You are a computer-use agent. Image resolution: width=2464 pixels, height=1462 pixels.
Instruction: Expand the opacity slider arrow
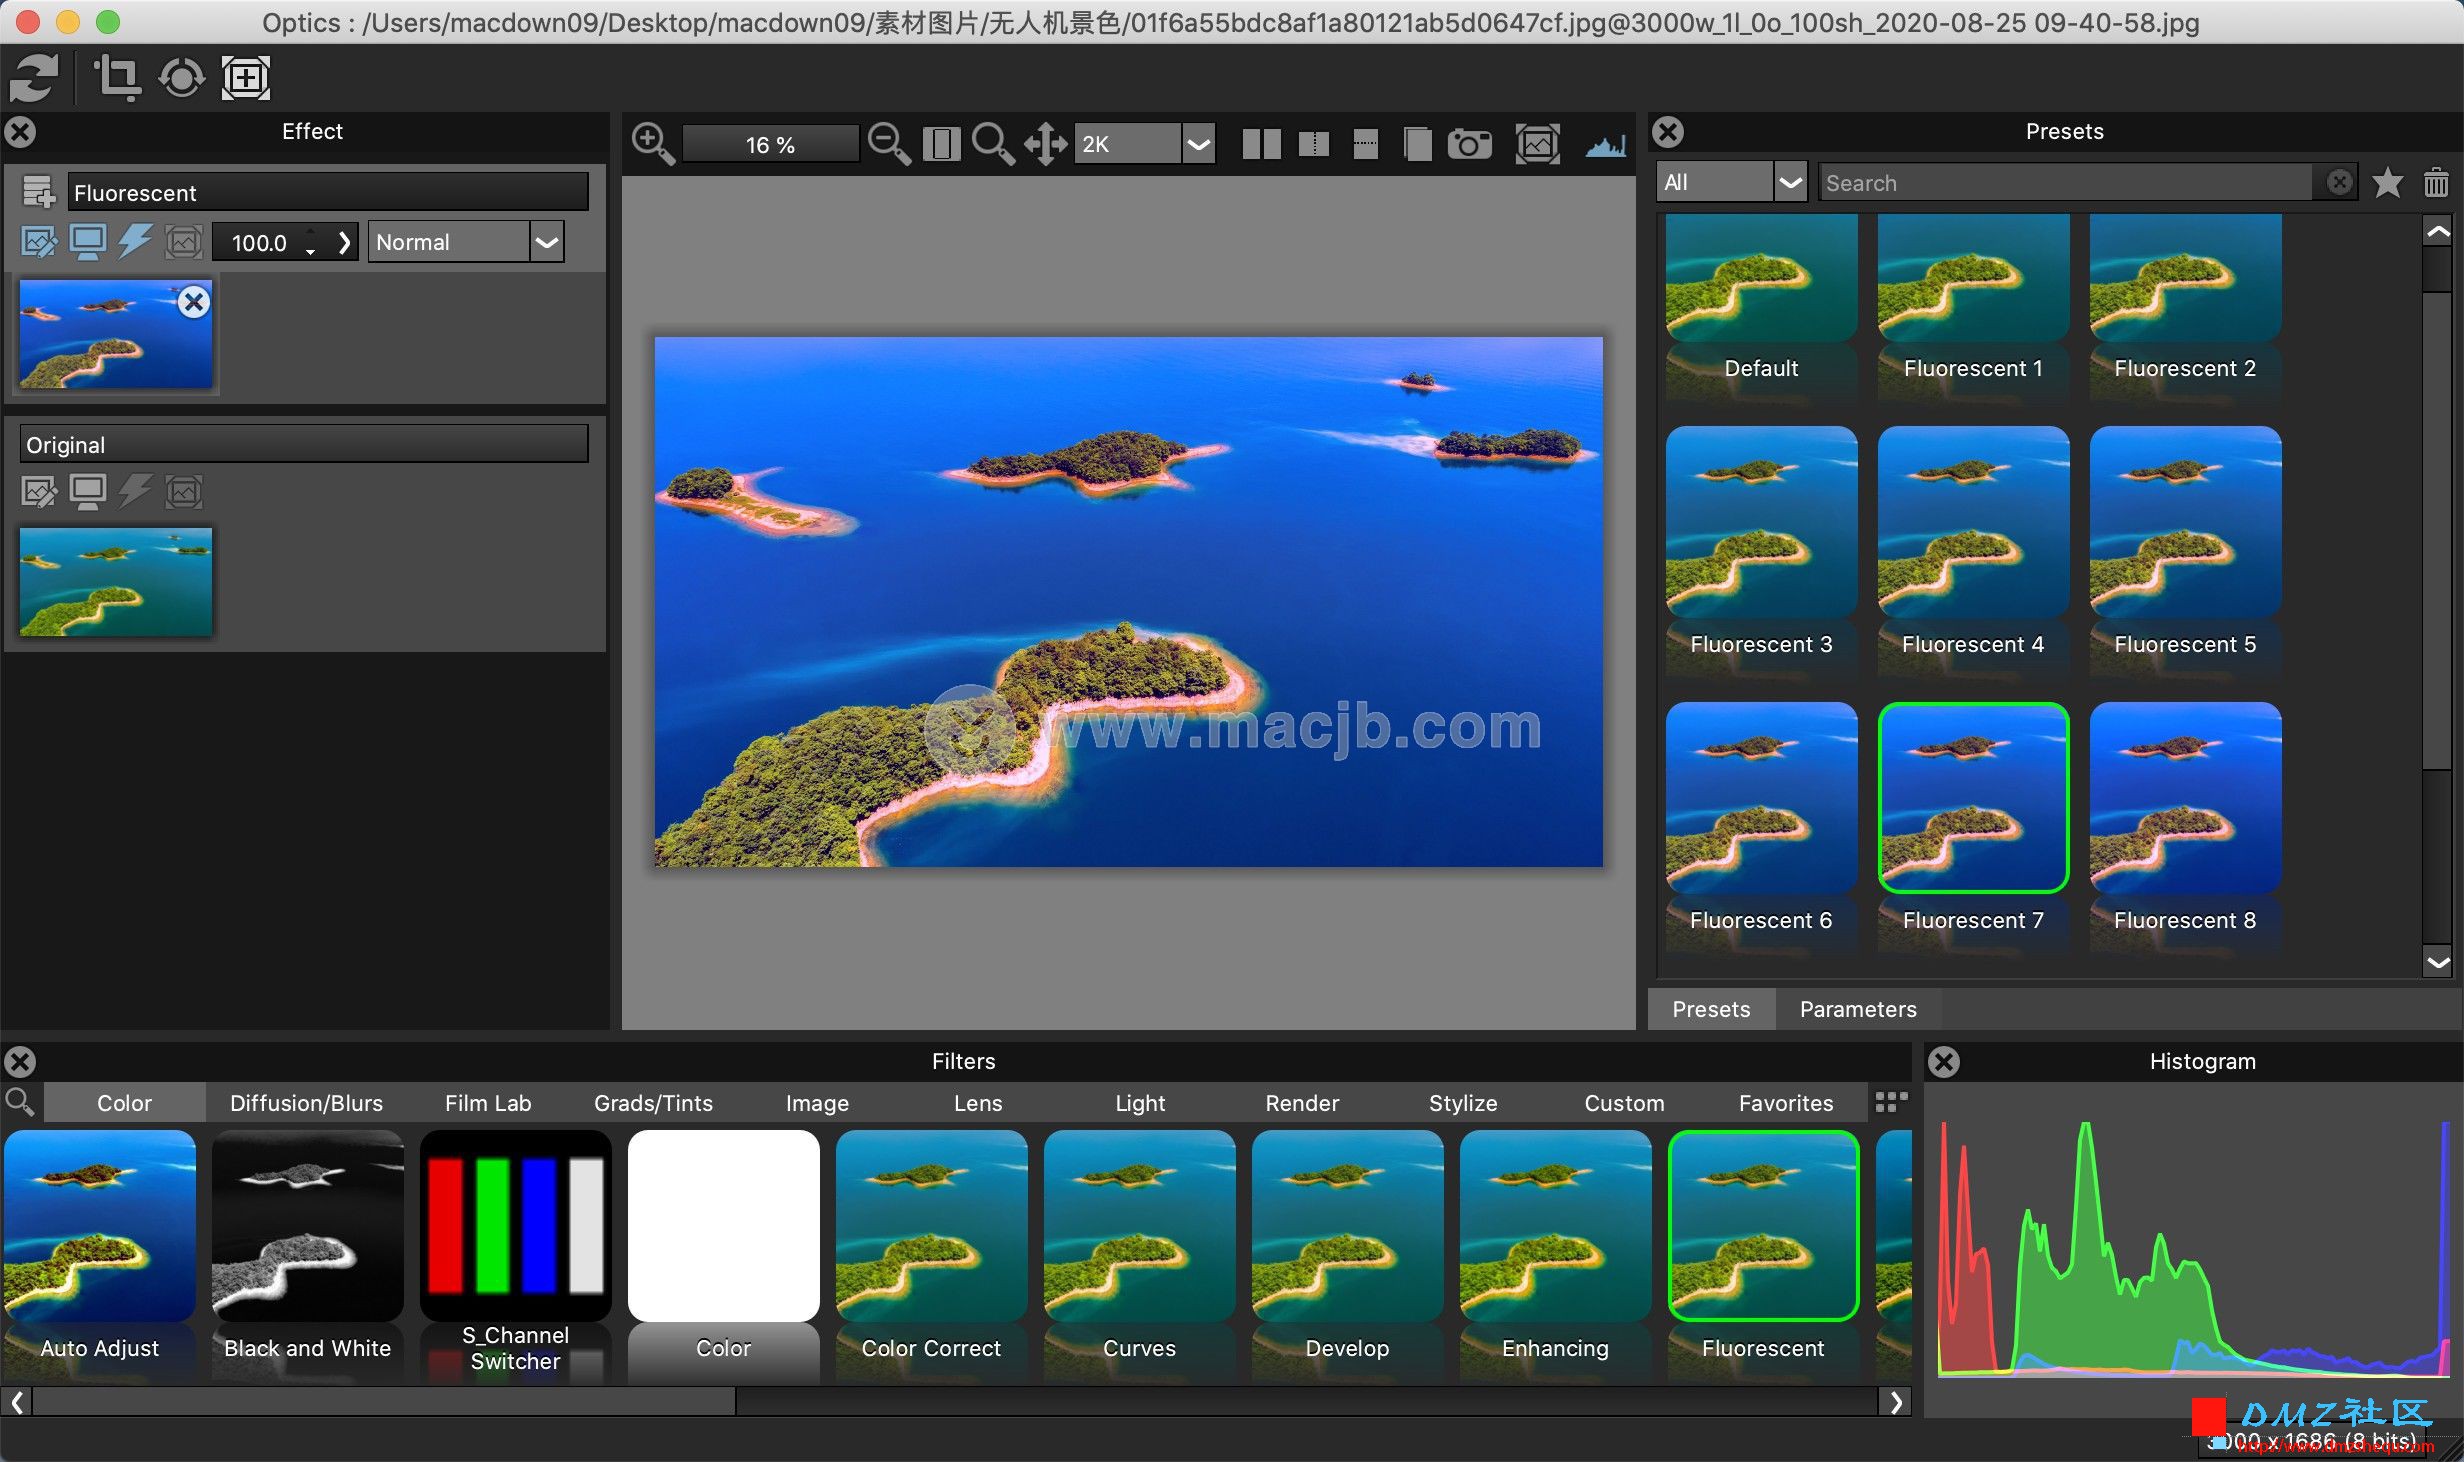[344, 242]
